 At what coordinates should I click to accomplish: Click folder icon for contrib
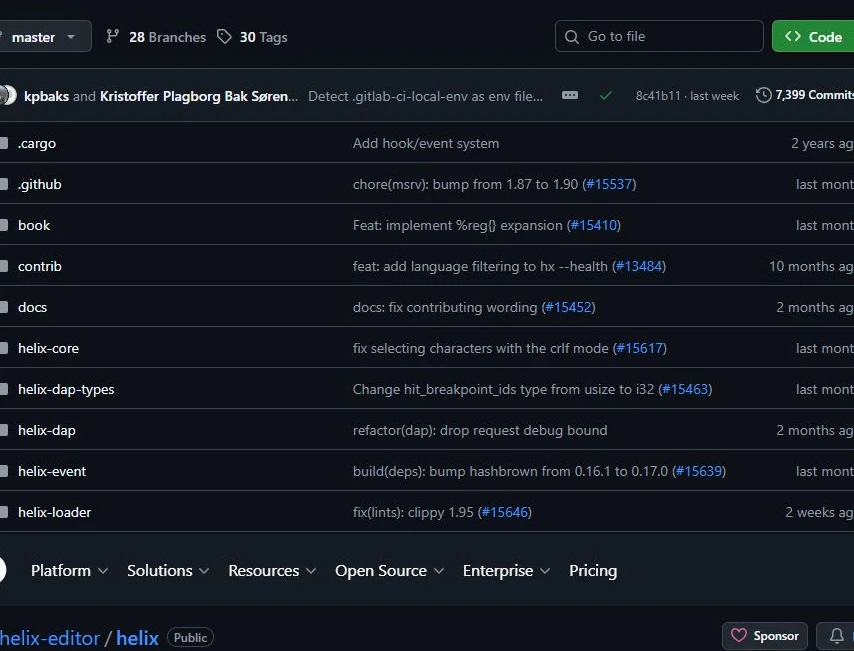[x=4, y=266]
